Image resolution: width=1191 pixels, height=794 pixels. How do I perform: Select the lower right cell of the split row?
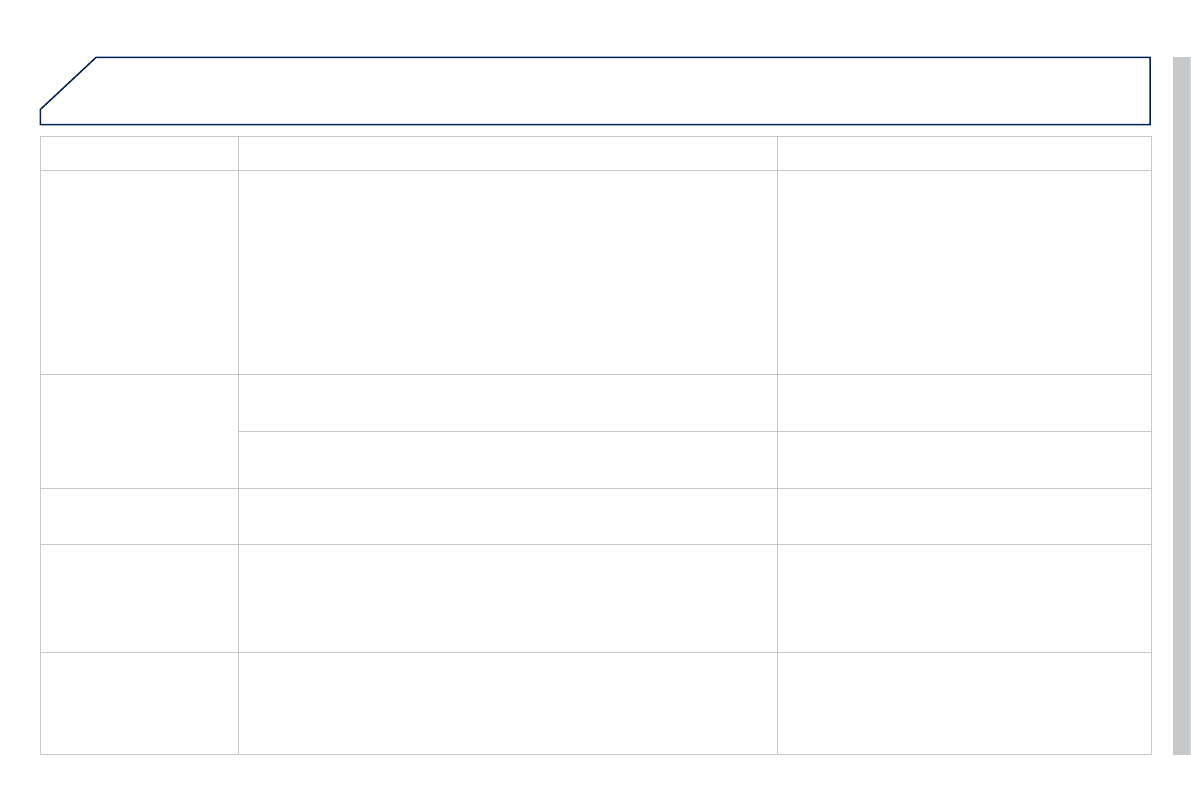tap(964, 460)
